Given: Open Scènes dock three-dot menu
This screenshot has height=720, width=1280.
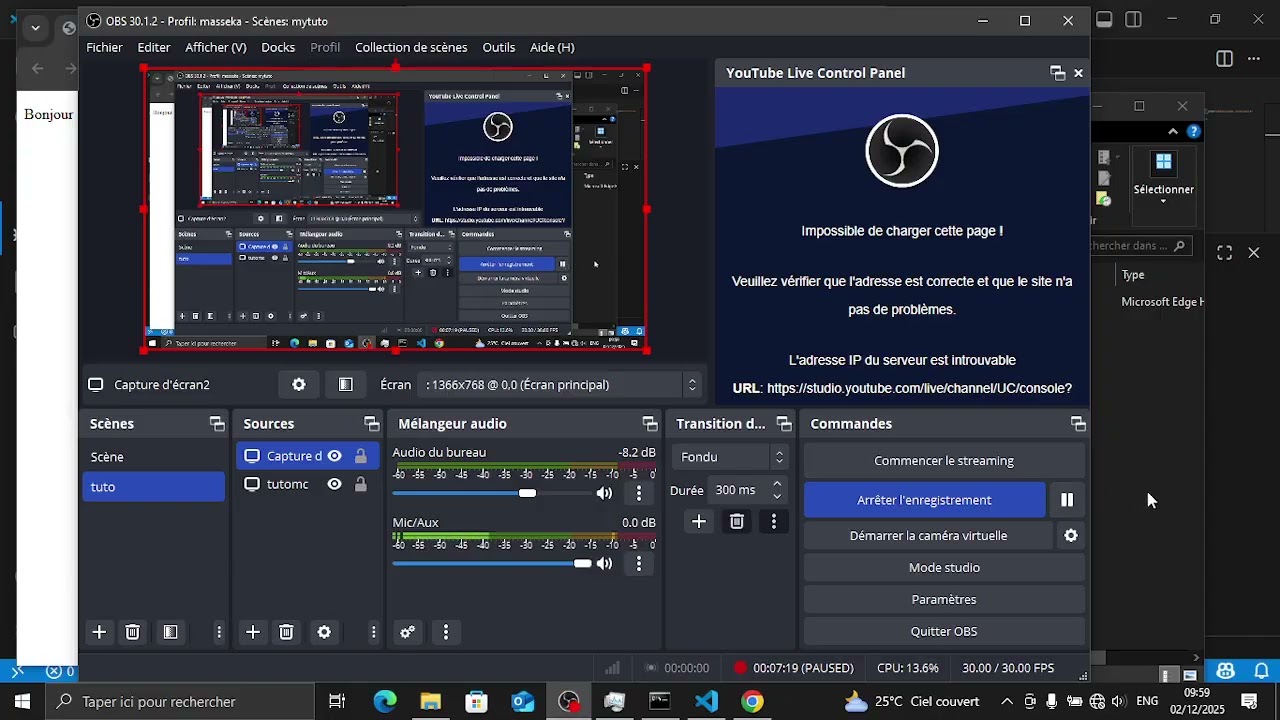Looking at the screenshot, I should click(x=219, y=632).
